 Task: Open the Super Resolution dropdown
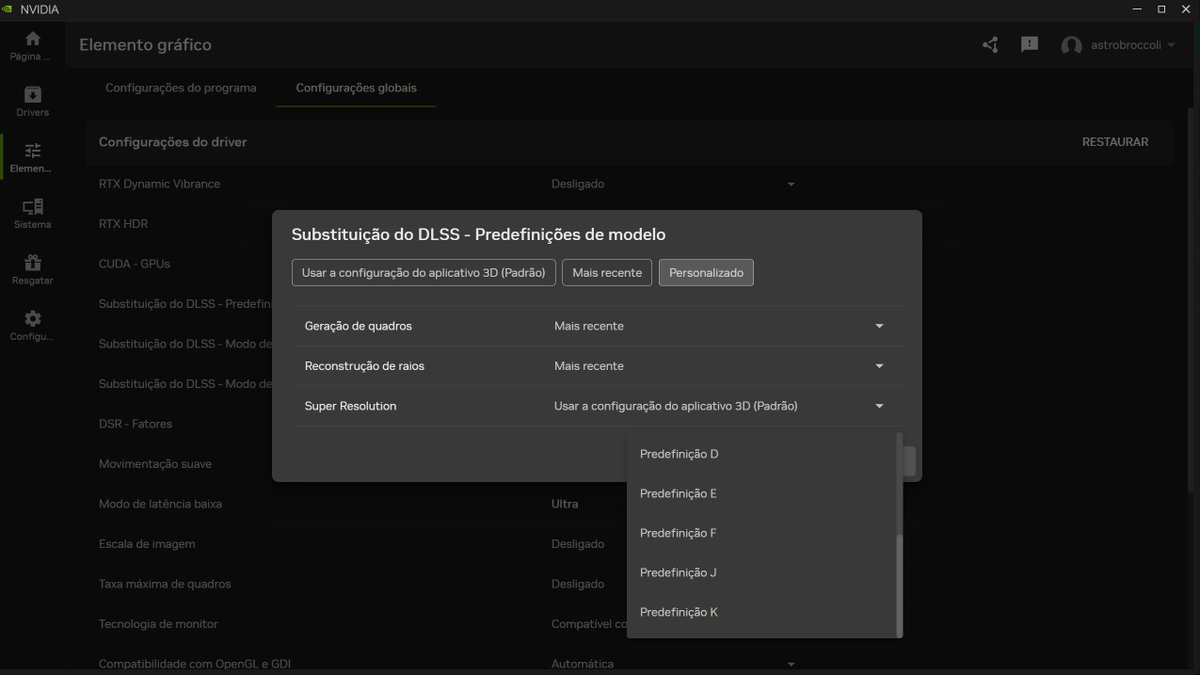720,406
